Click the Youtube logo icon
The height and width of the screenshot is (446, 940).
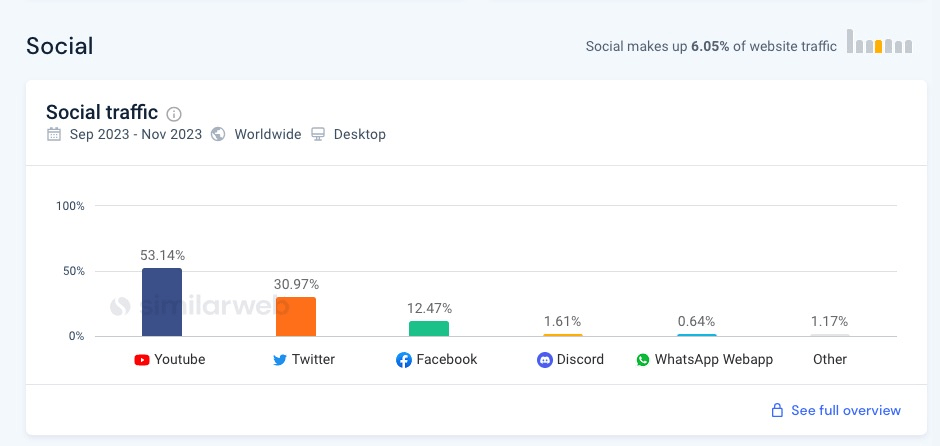(x=142, y=360)
